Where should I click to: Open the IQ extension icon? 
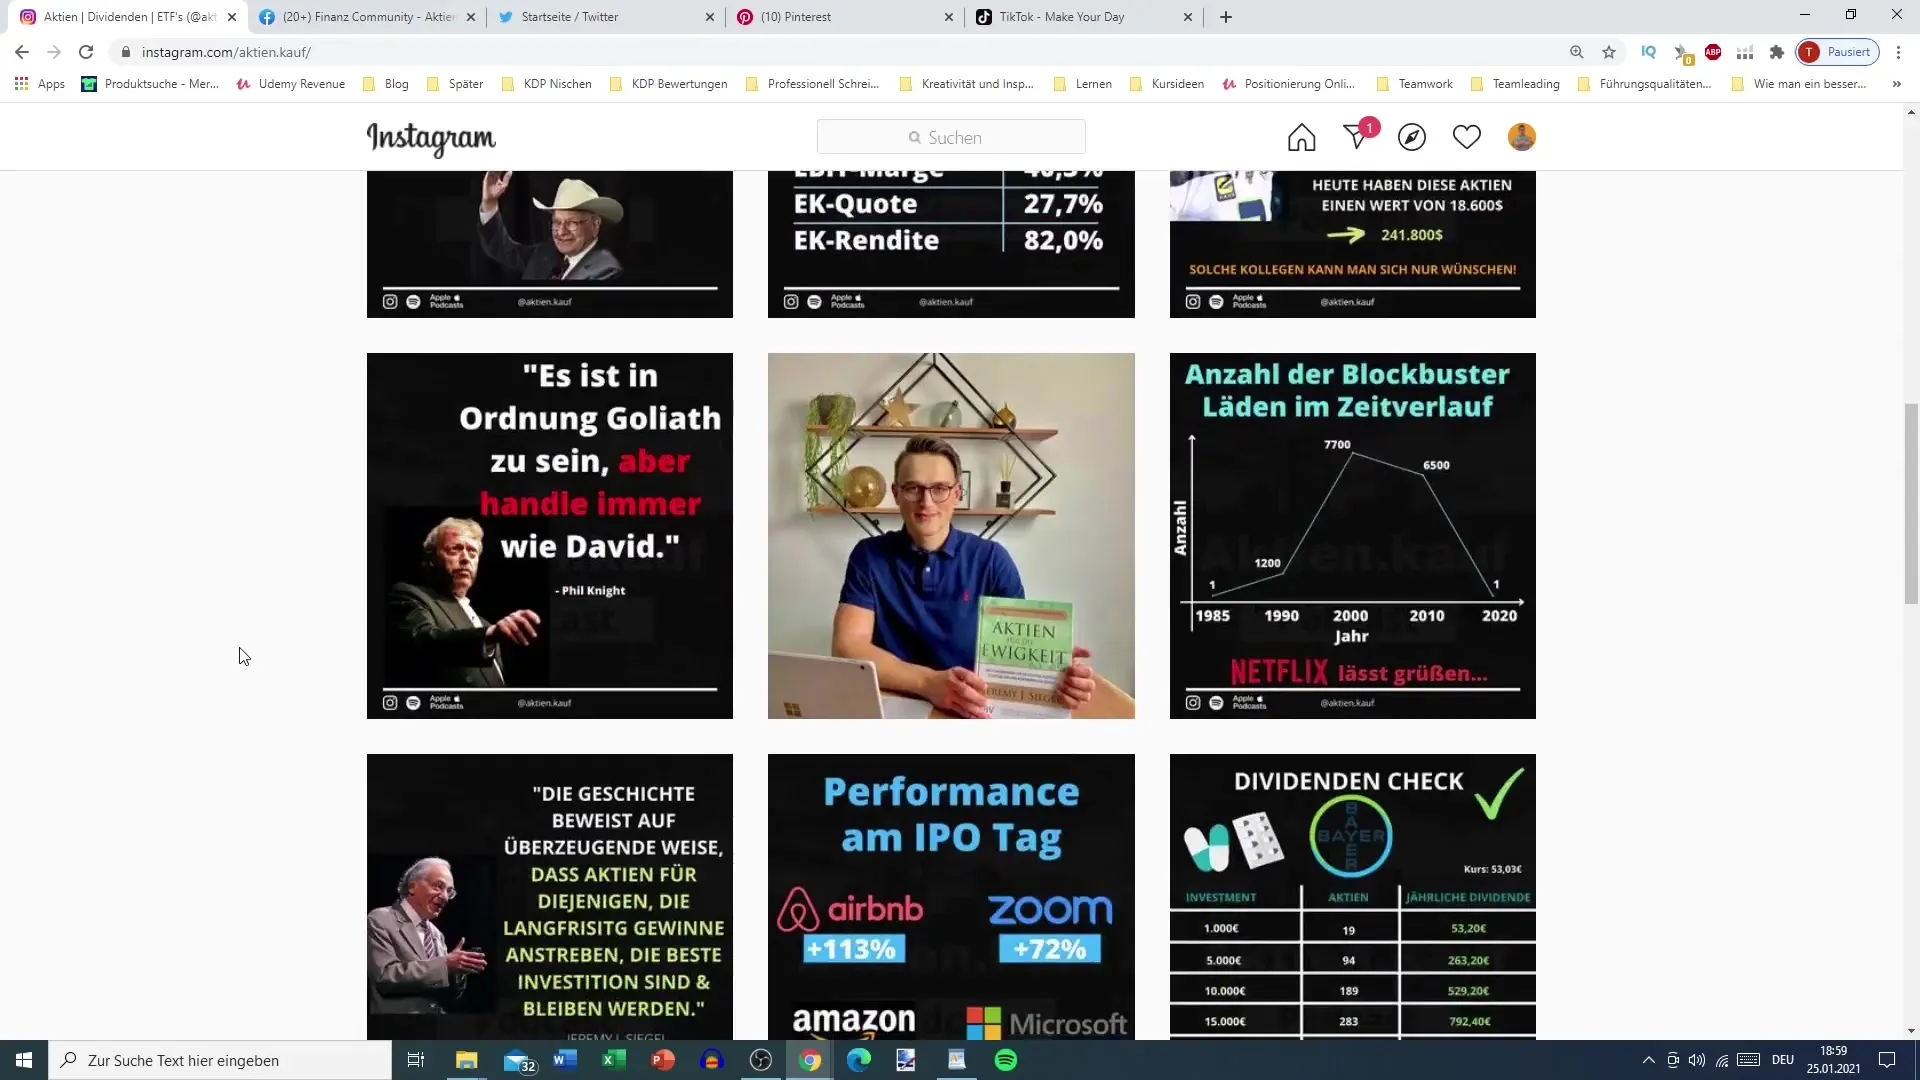click(x=1648, y=52)
